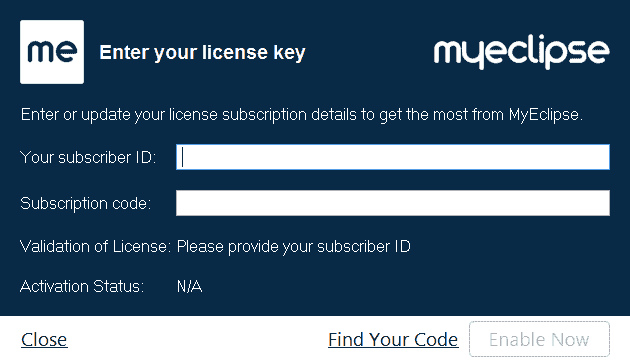Click the 'Please provide your subscriber ID' message

[294, 247]
